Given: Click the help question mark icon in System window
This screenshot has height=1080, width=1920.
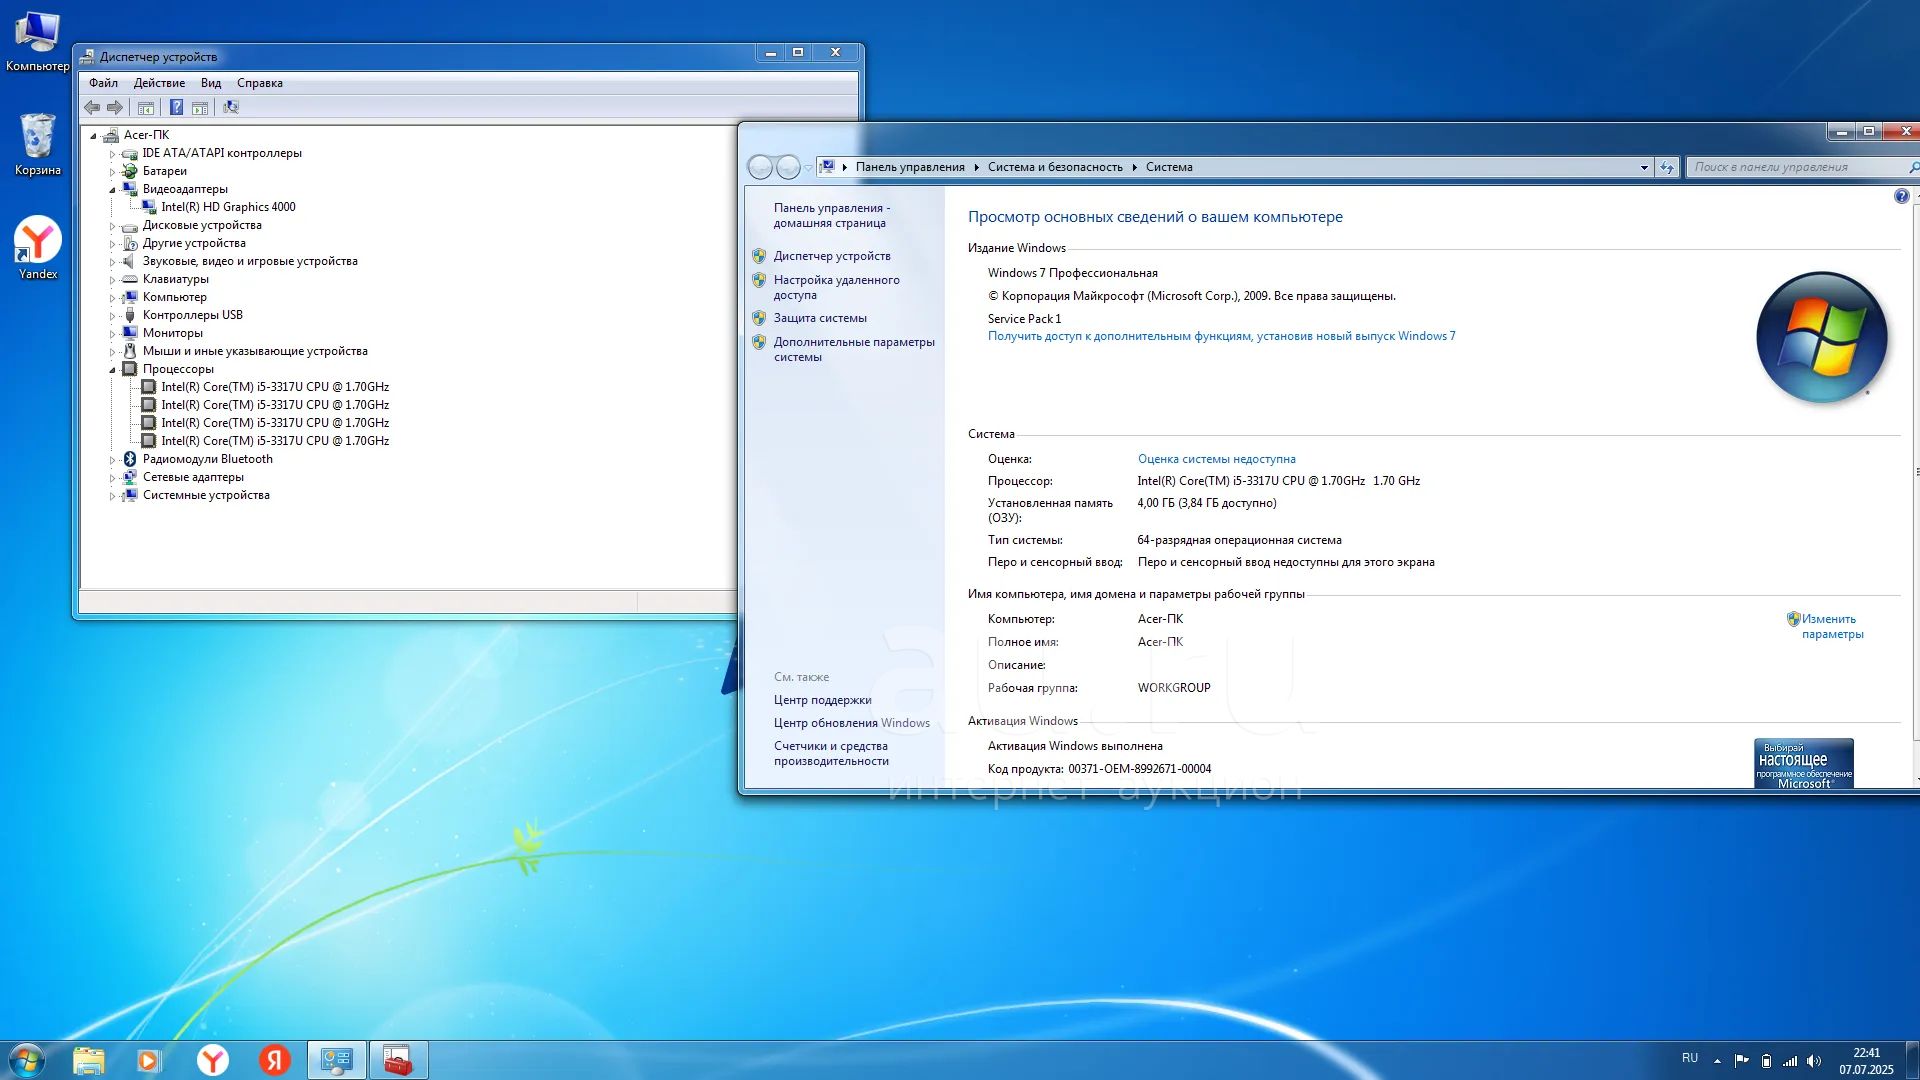Looking at the screenshot, I should [1901, 196].
